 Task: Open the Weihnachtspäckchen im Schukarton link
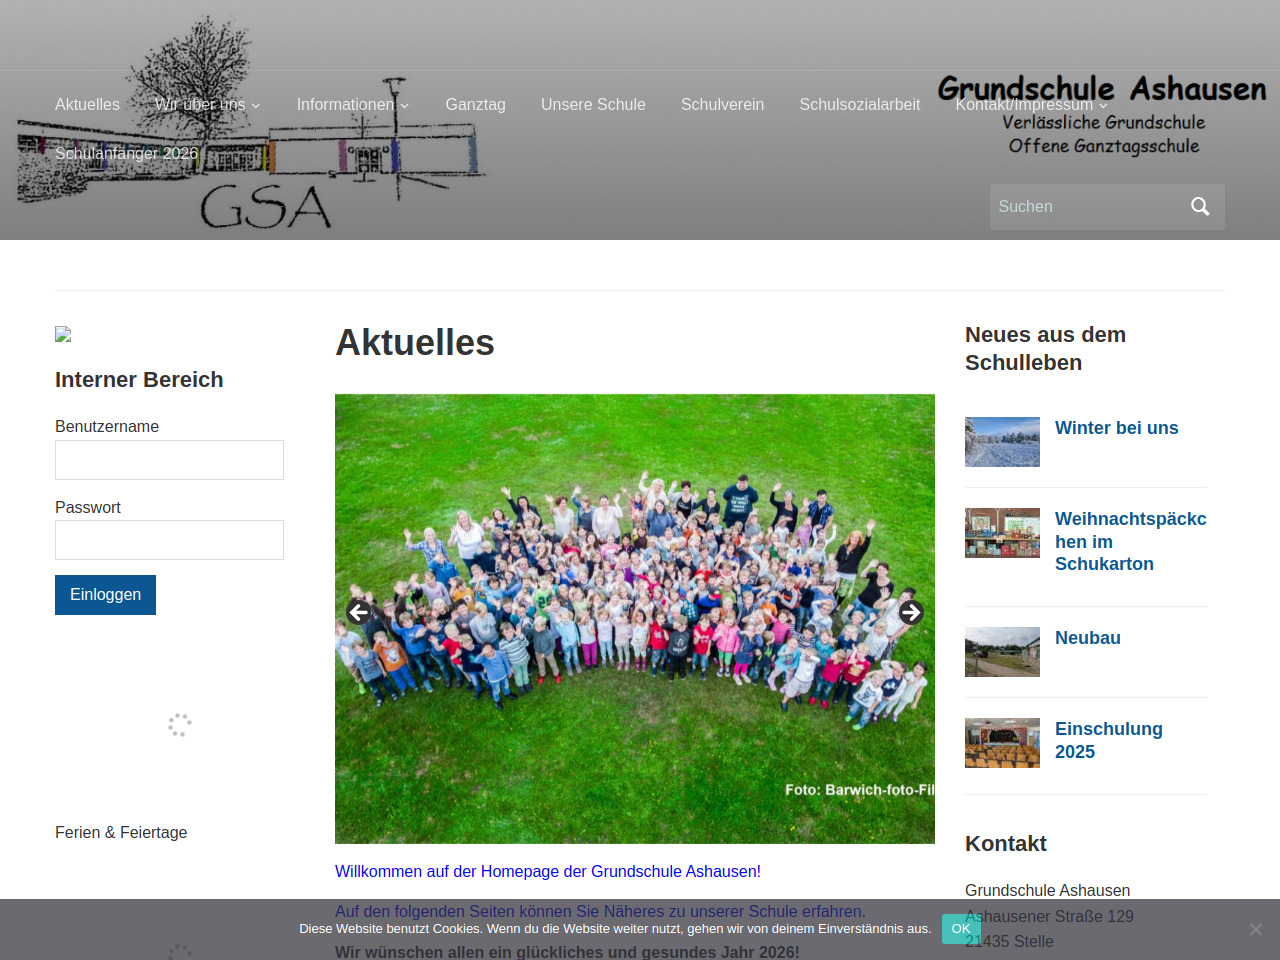point(1130,541)
